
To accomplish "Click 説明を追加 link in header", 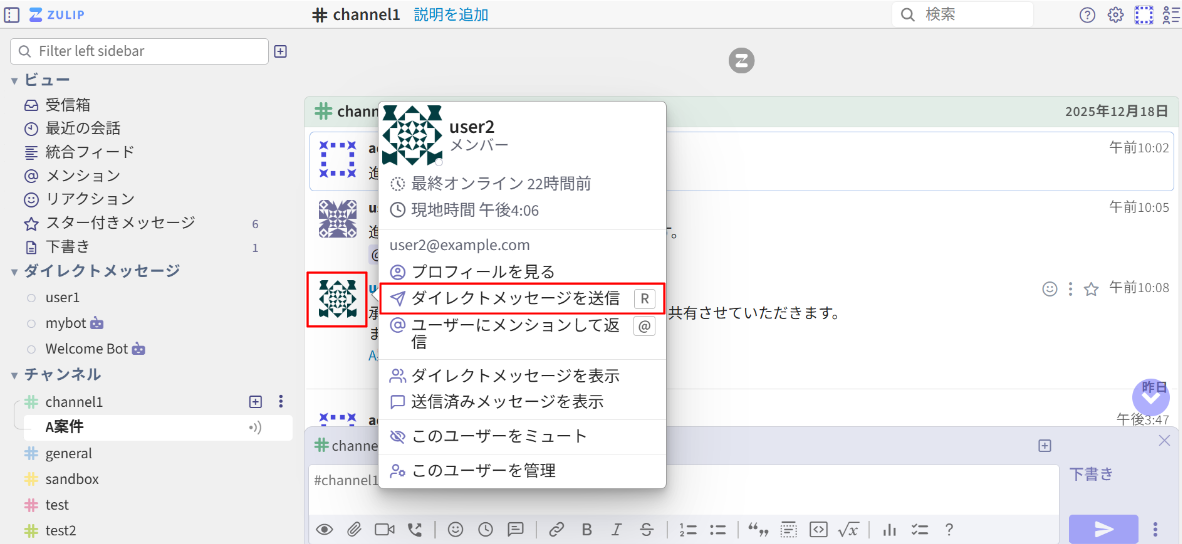I will (450, 14).
